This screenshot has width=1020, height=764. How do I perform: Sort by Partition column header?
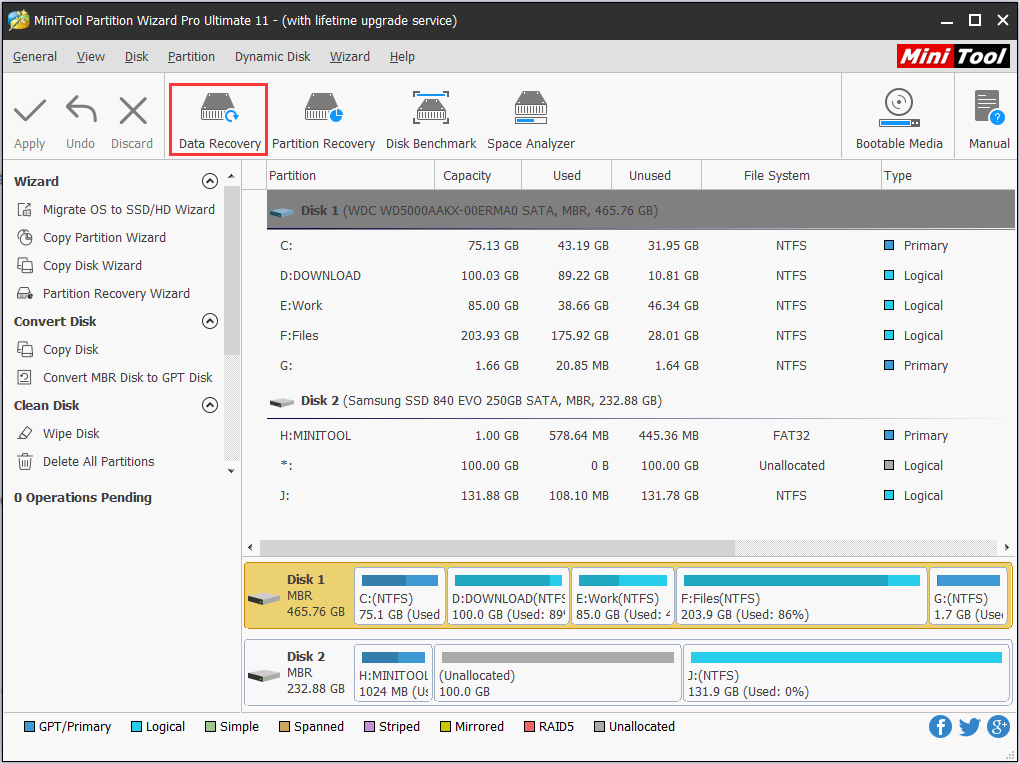(351, 176)
